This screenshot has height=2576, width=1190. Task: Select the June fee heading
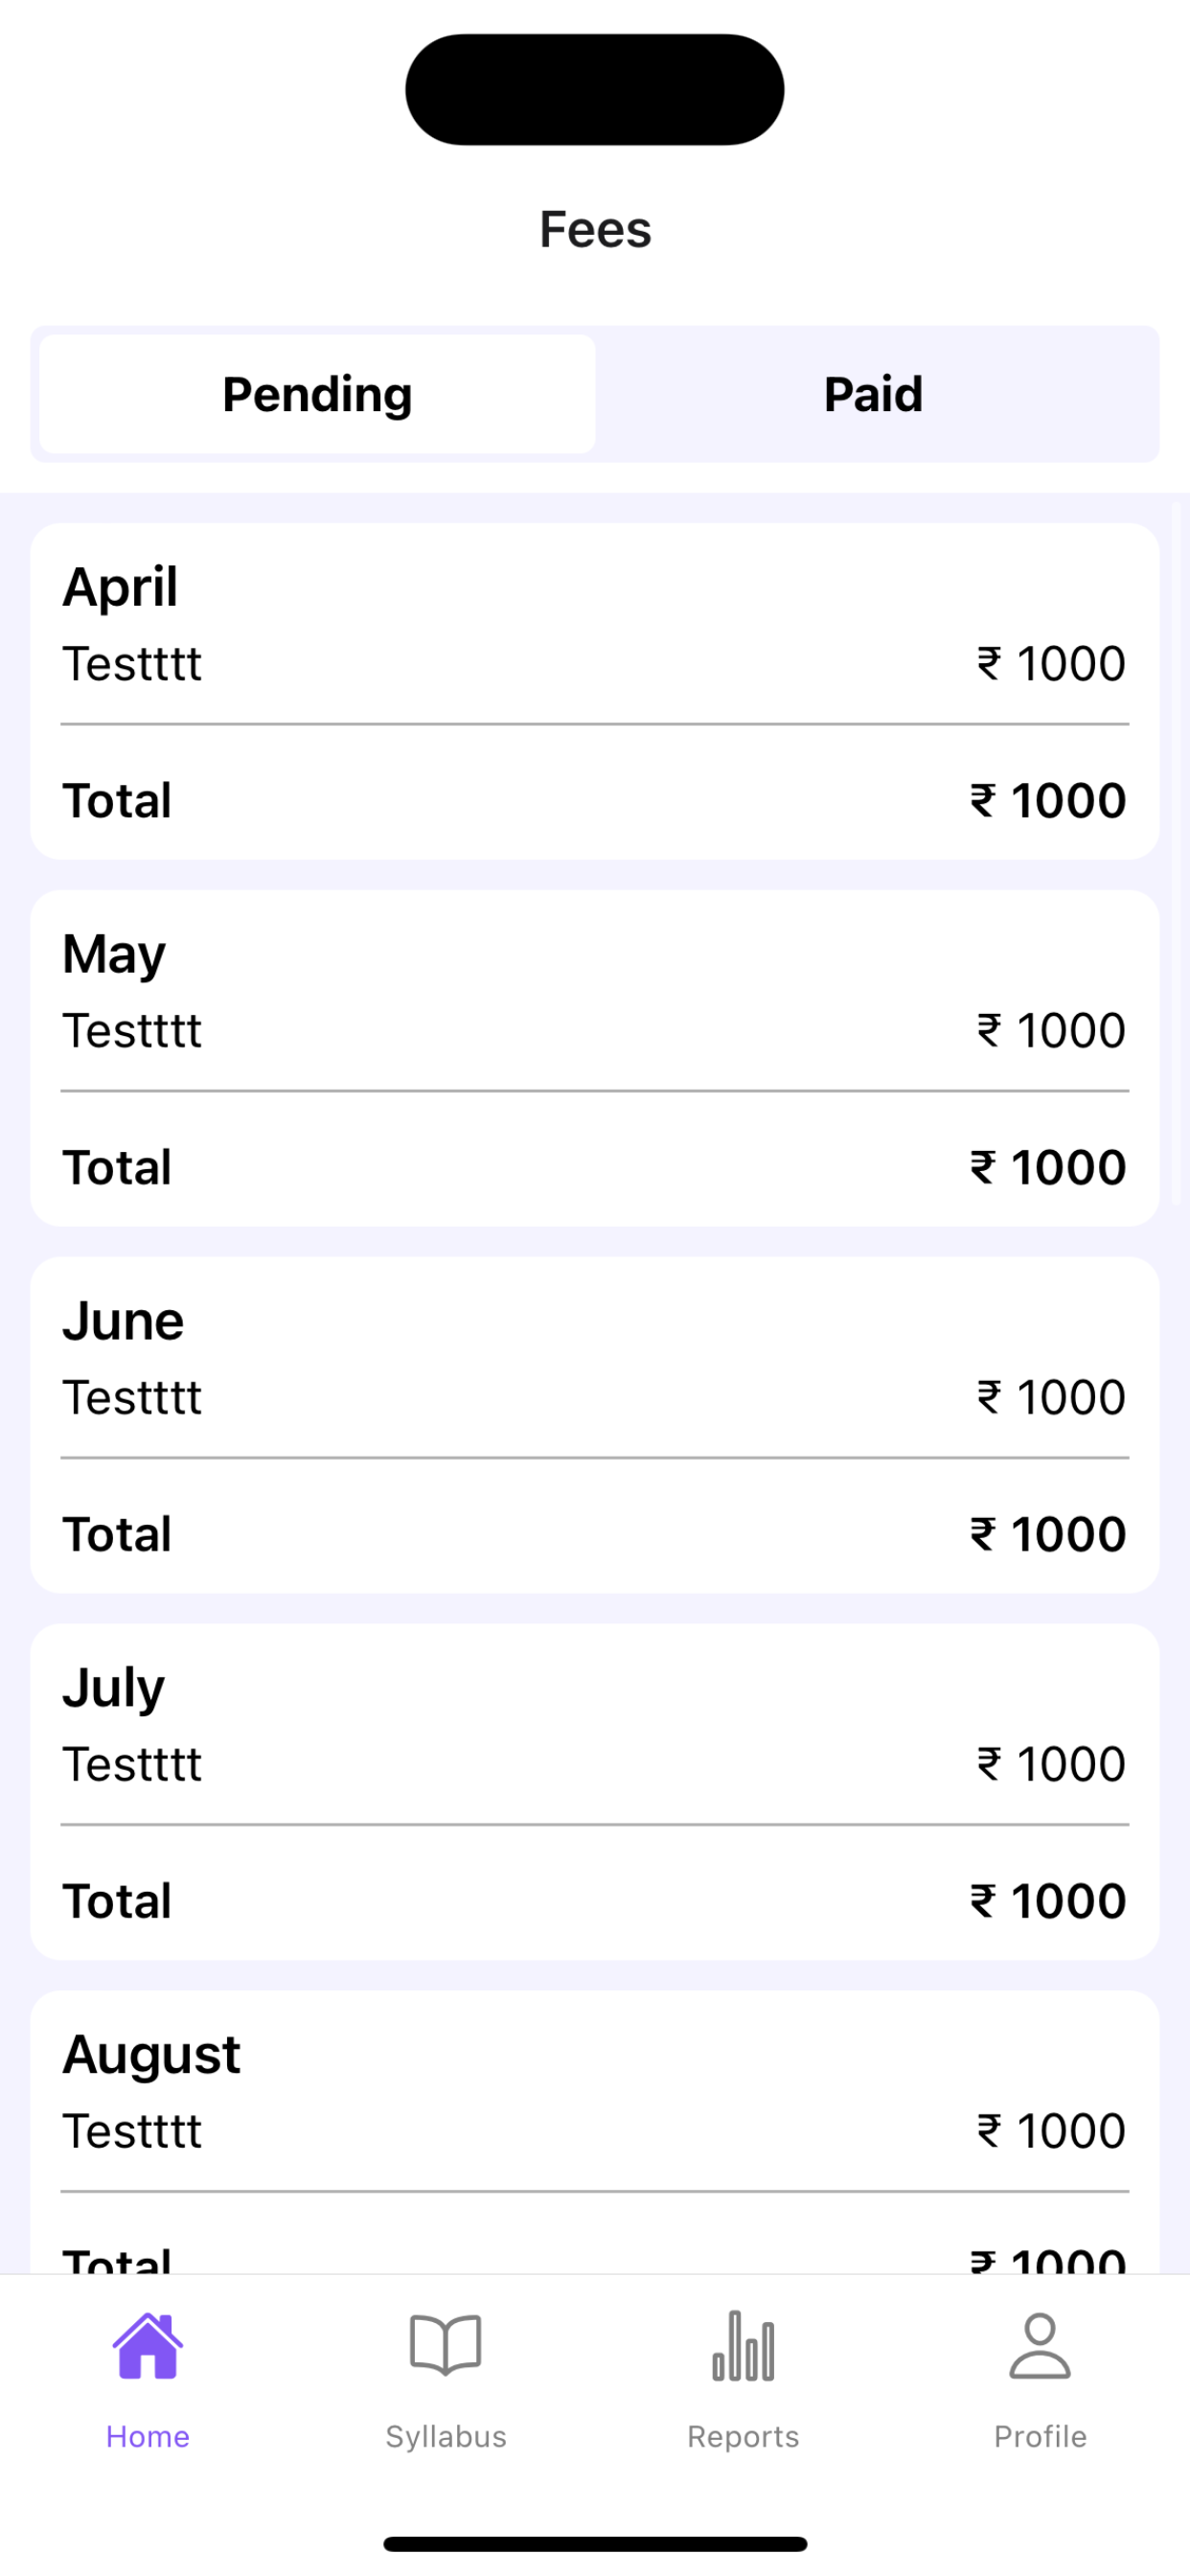click(123, 1322)
